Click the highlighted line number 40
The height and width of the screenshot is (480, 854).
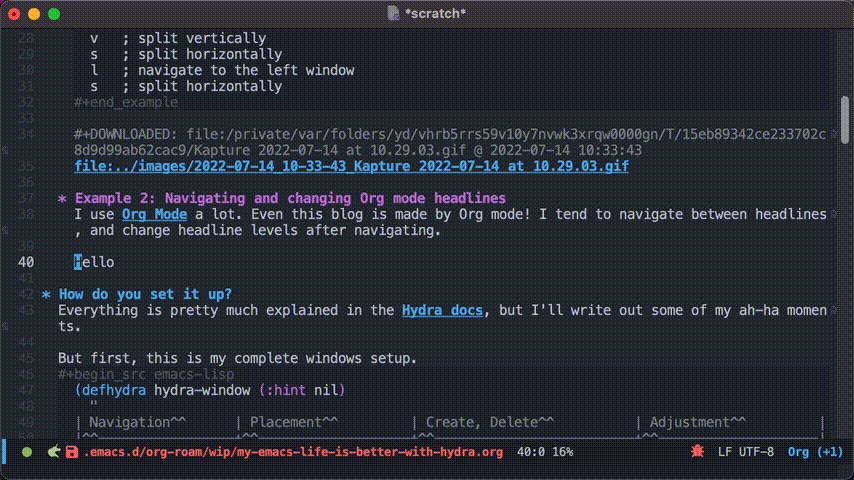click(26, 262)
